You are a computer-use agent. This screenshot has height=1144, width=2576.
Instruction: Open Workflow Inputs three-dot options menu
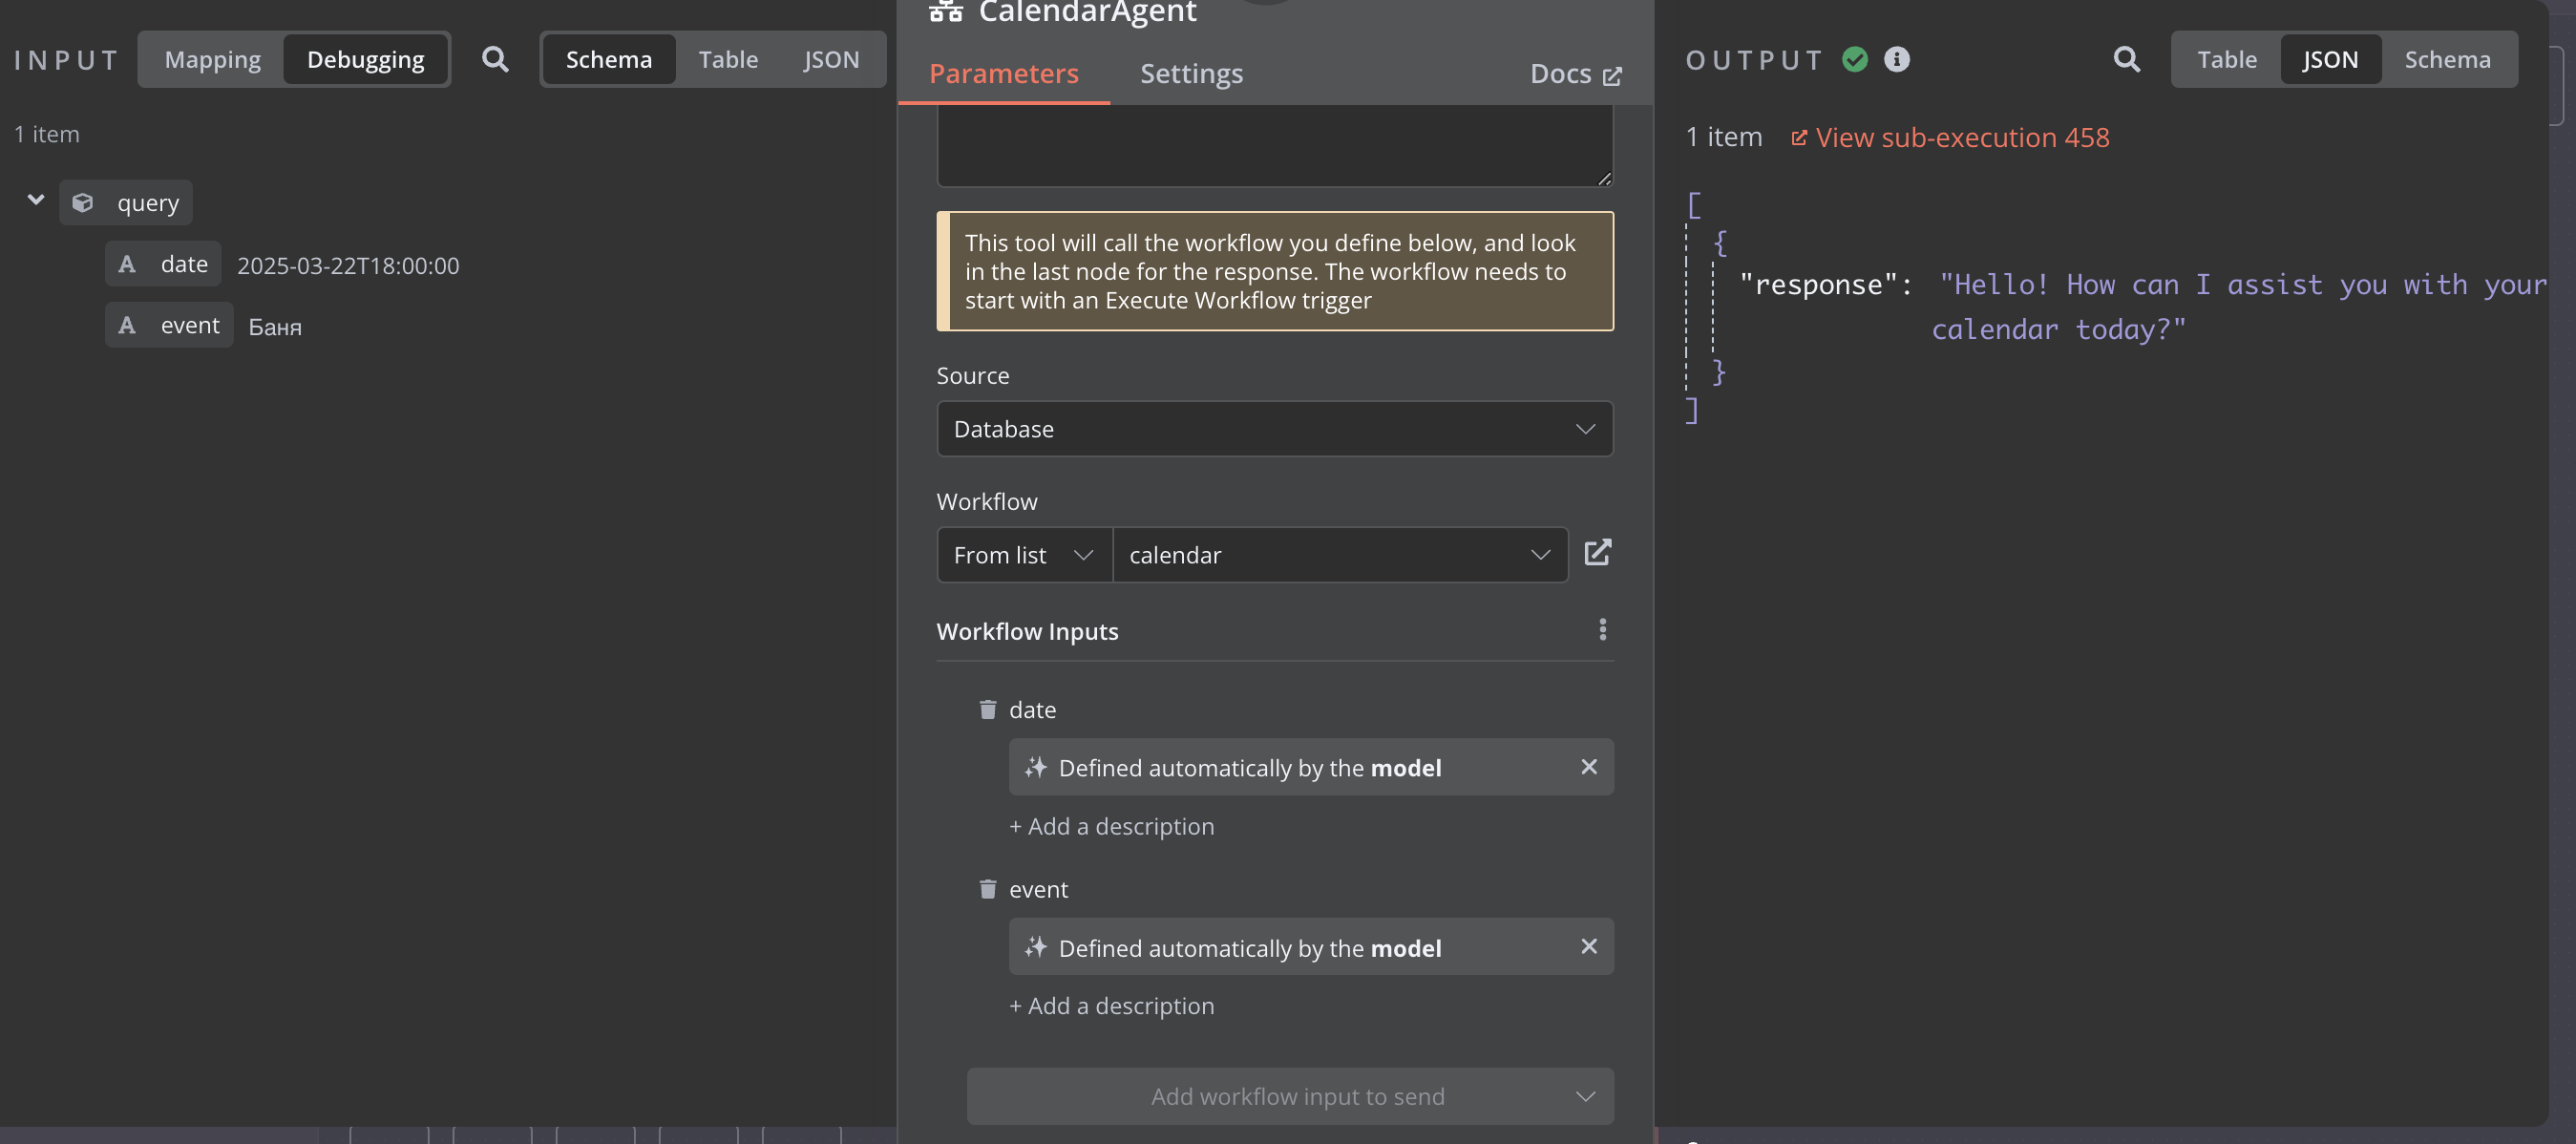[x=1603, y=629]
